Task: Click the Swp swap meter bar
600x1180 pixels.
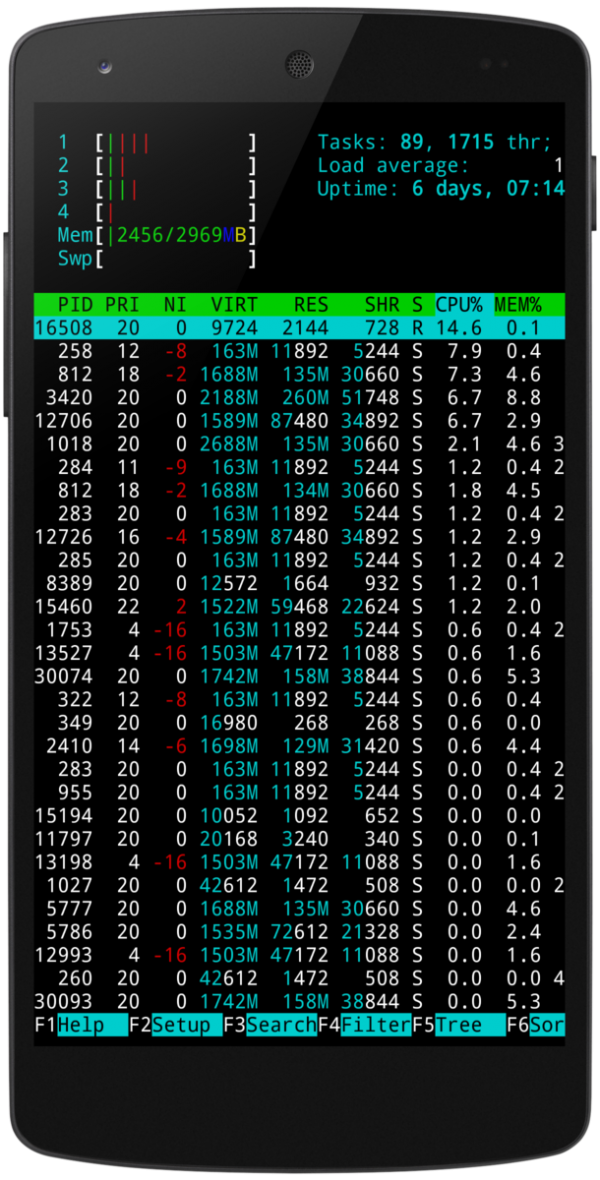Action: (176, 259)
